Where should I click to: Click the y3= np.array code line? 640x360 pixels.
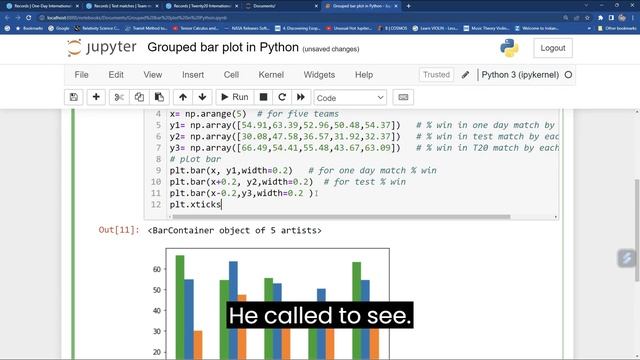(x=363, y=148)
